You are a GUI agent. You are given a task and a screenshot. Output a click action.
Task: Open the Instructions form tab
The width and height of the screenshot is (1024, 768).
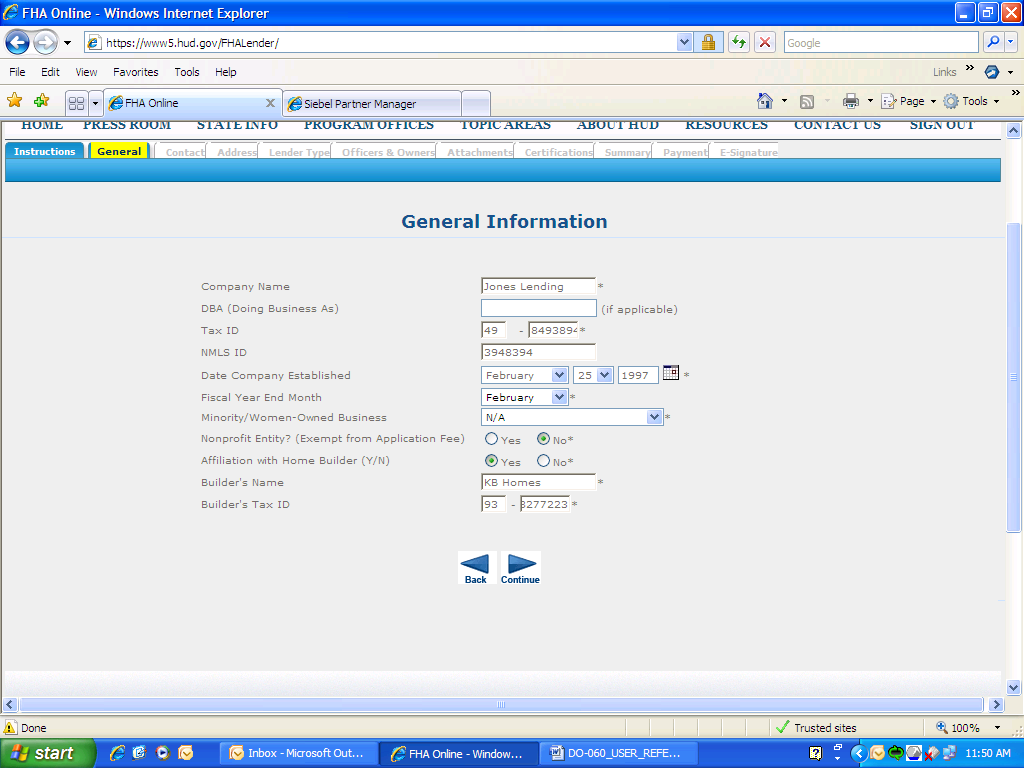click(x=45, y=151)
